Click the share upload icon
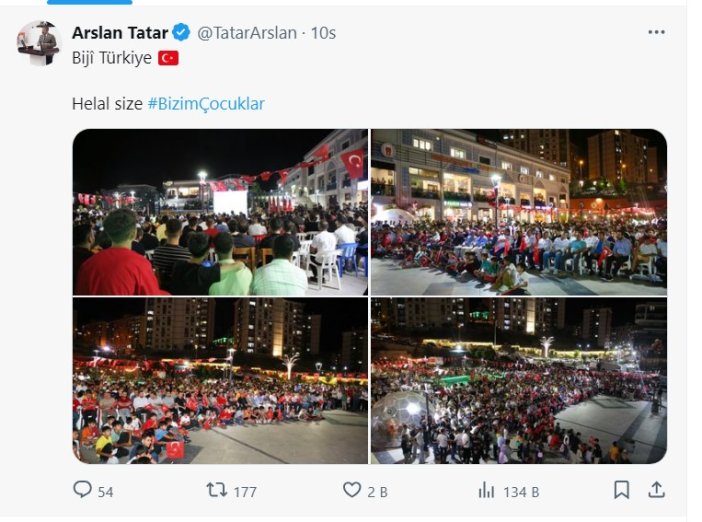The image size is (702, 522). click(x=656, y=490)
